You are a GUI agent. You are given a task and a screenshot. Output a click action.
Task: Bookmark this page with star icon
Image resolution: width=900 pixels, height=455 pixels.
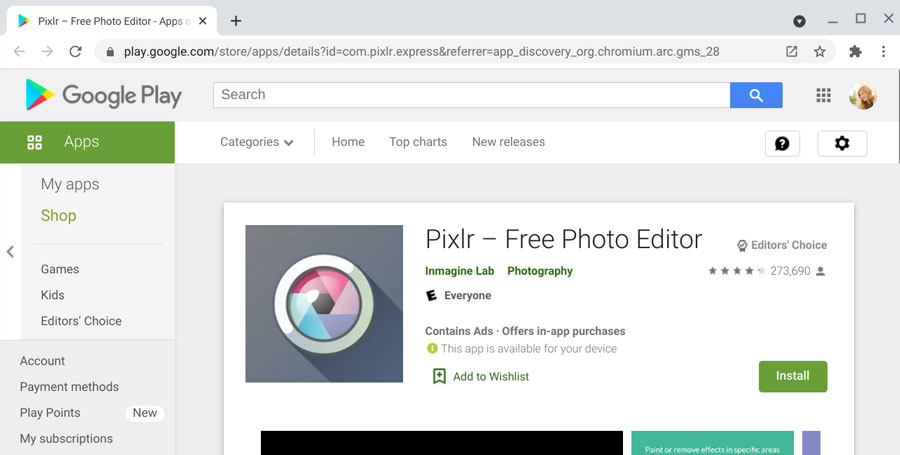coord(820,51)
